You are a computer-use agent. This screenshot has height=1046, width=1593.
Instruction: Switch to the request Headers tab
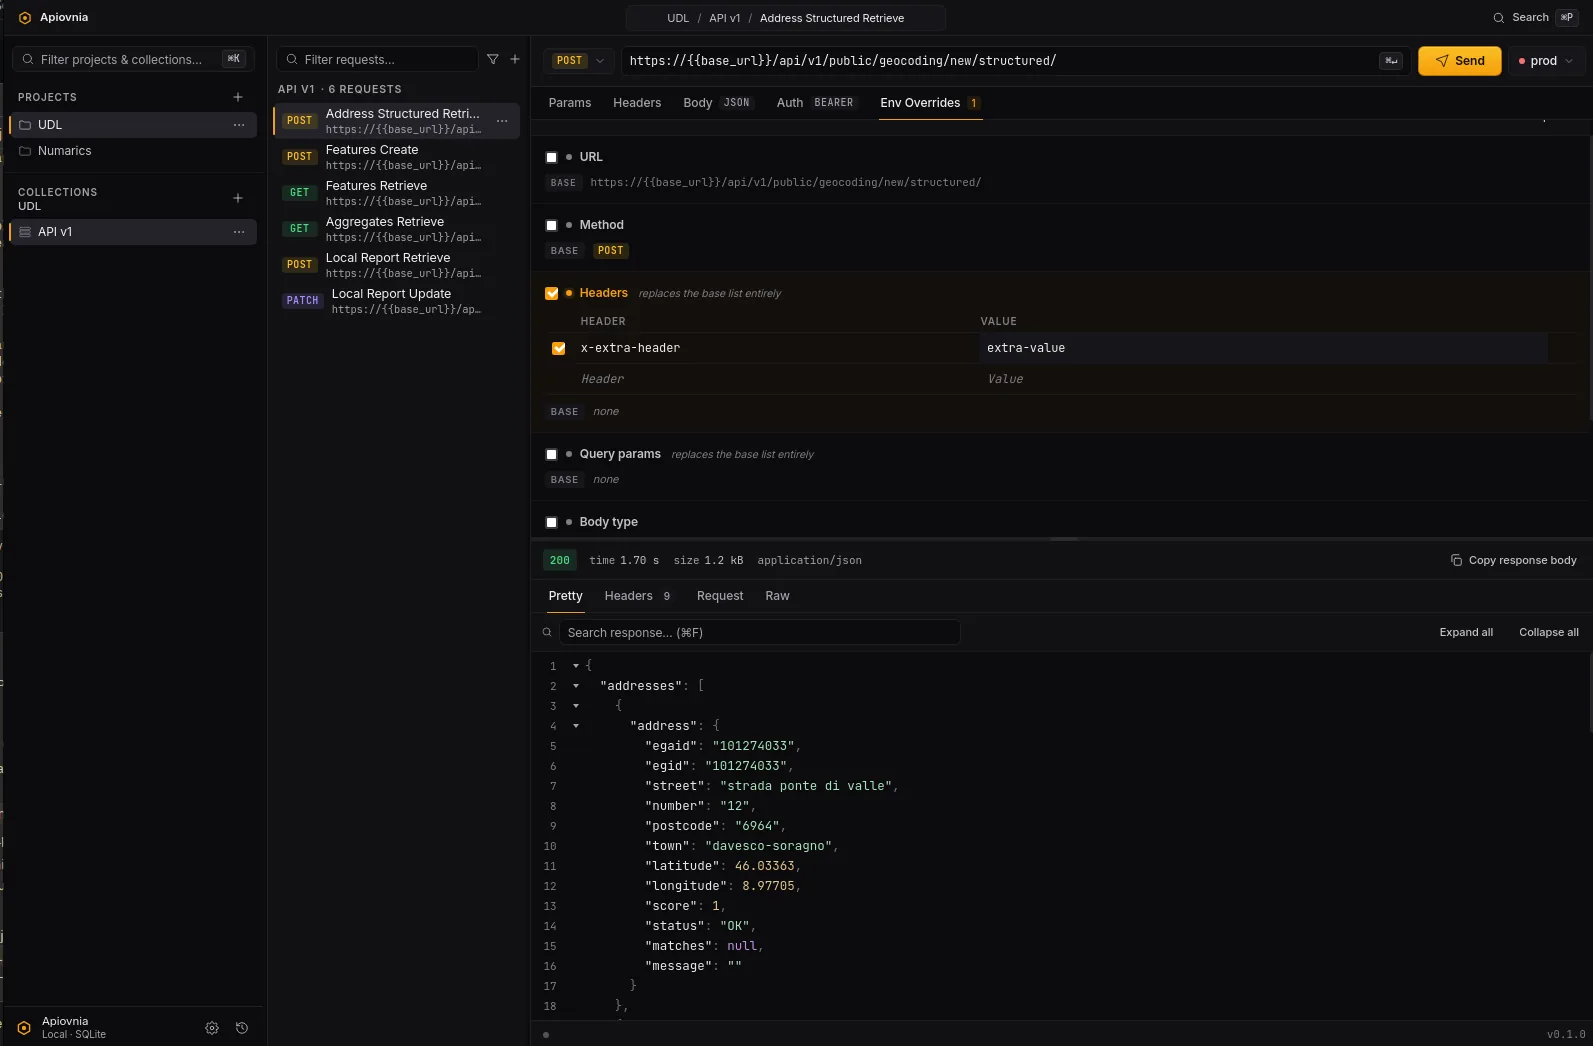(x=637, y=103)
